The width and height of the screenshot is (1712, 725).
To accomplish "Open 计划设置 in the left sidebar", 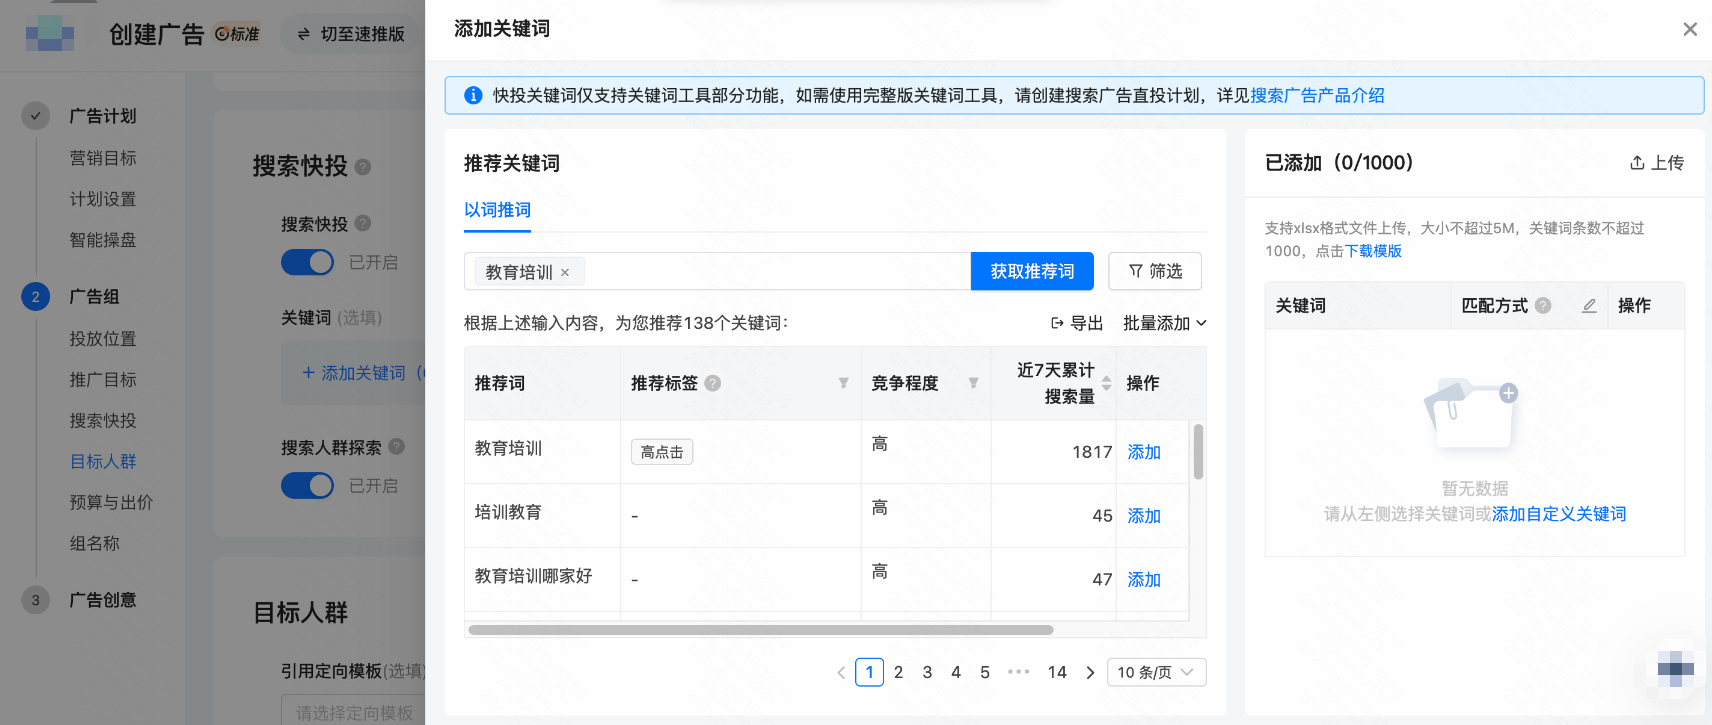I will 103,199.
